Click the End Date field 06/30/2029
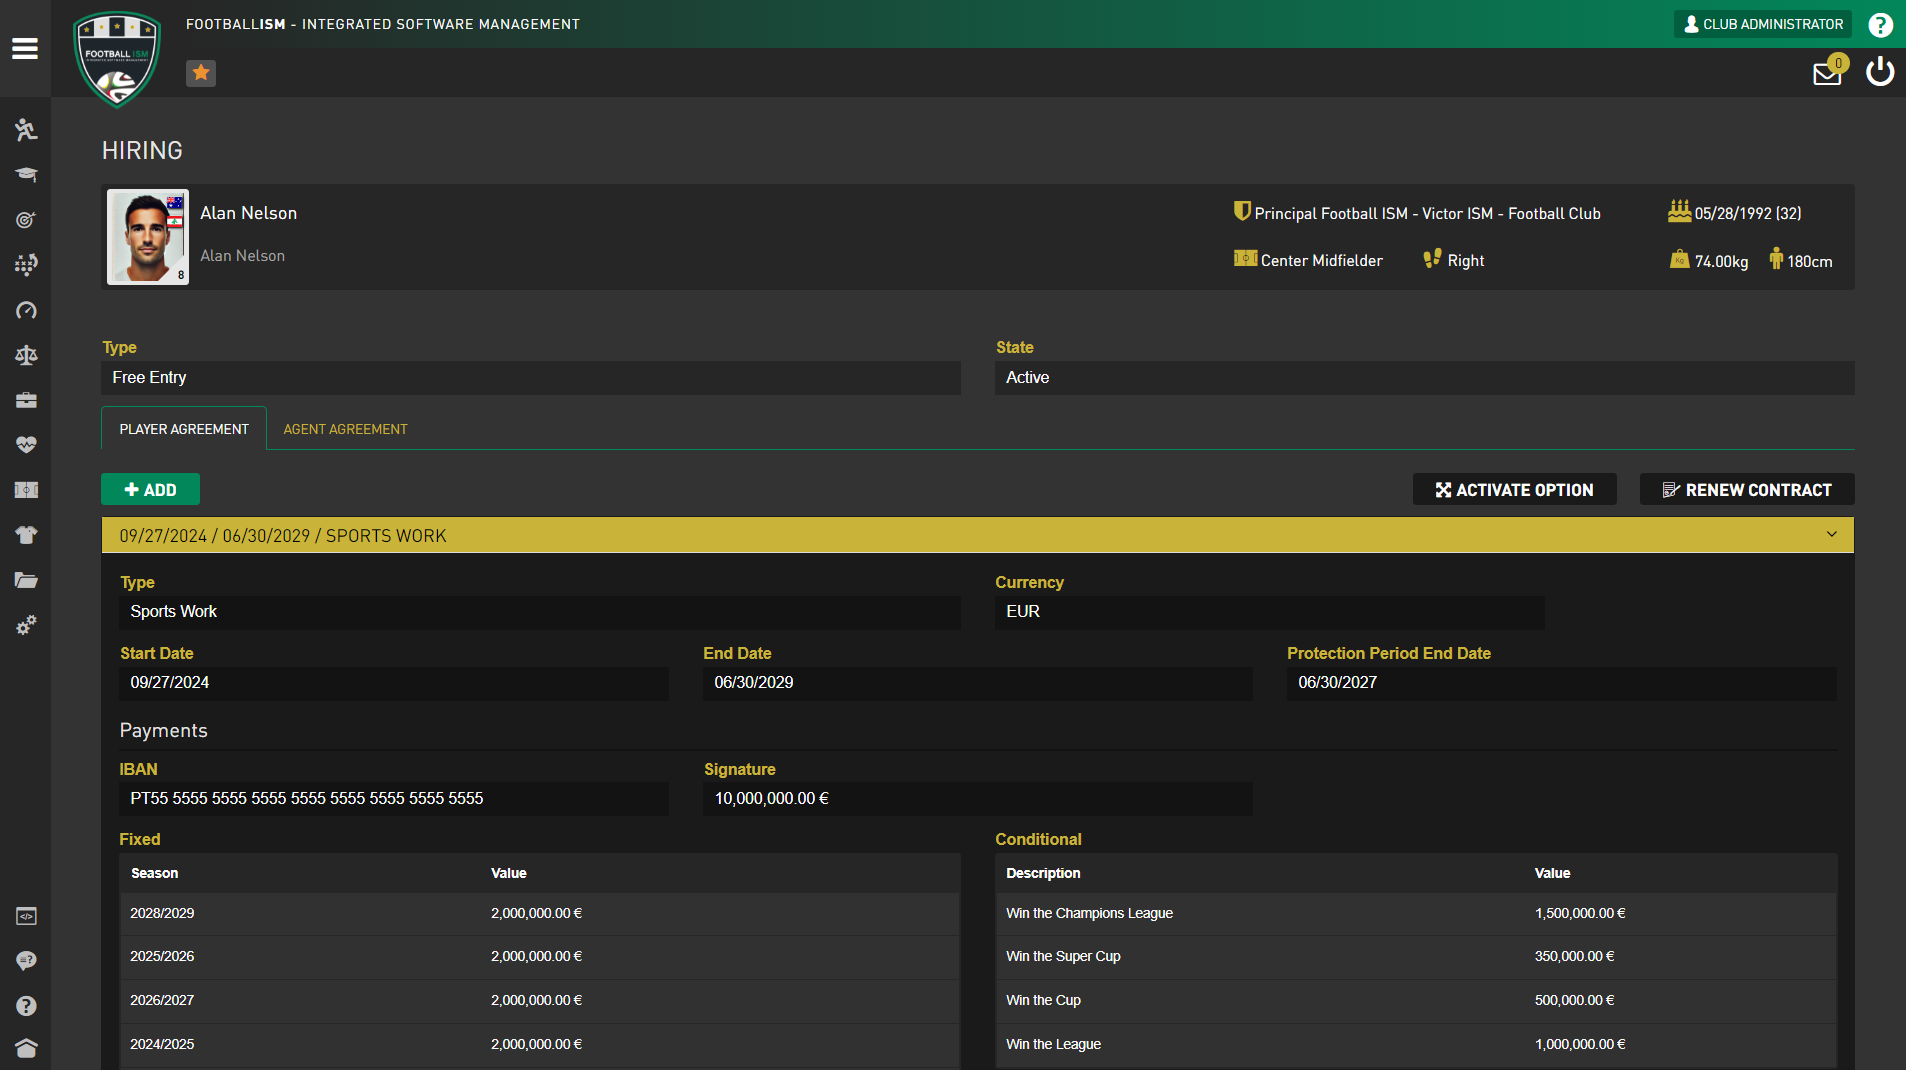 pyautogui.click(x=977, y=682)
